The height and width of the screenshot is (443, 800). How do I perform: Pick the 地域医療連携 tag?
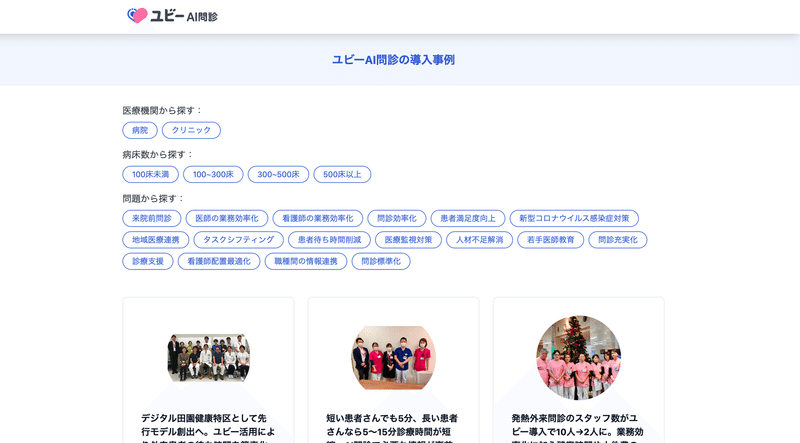(156, 239)
